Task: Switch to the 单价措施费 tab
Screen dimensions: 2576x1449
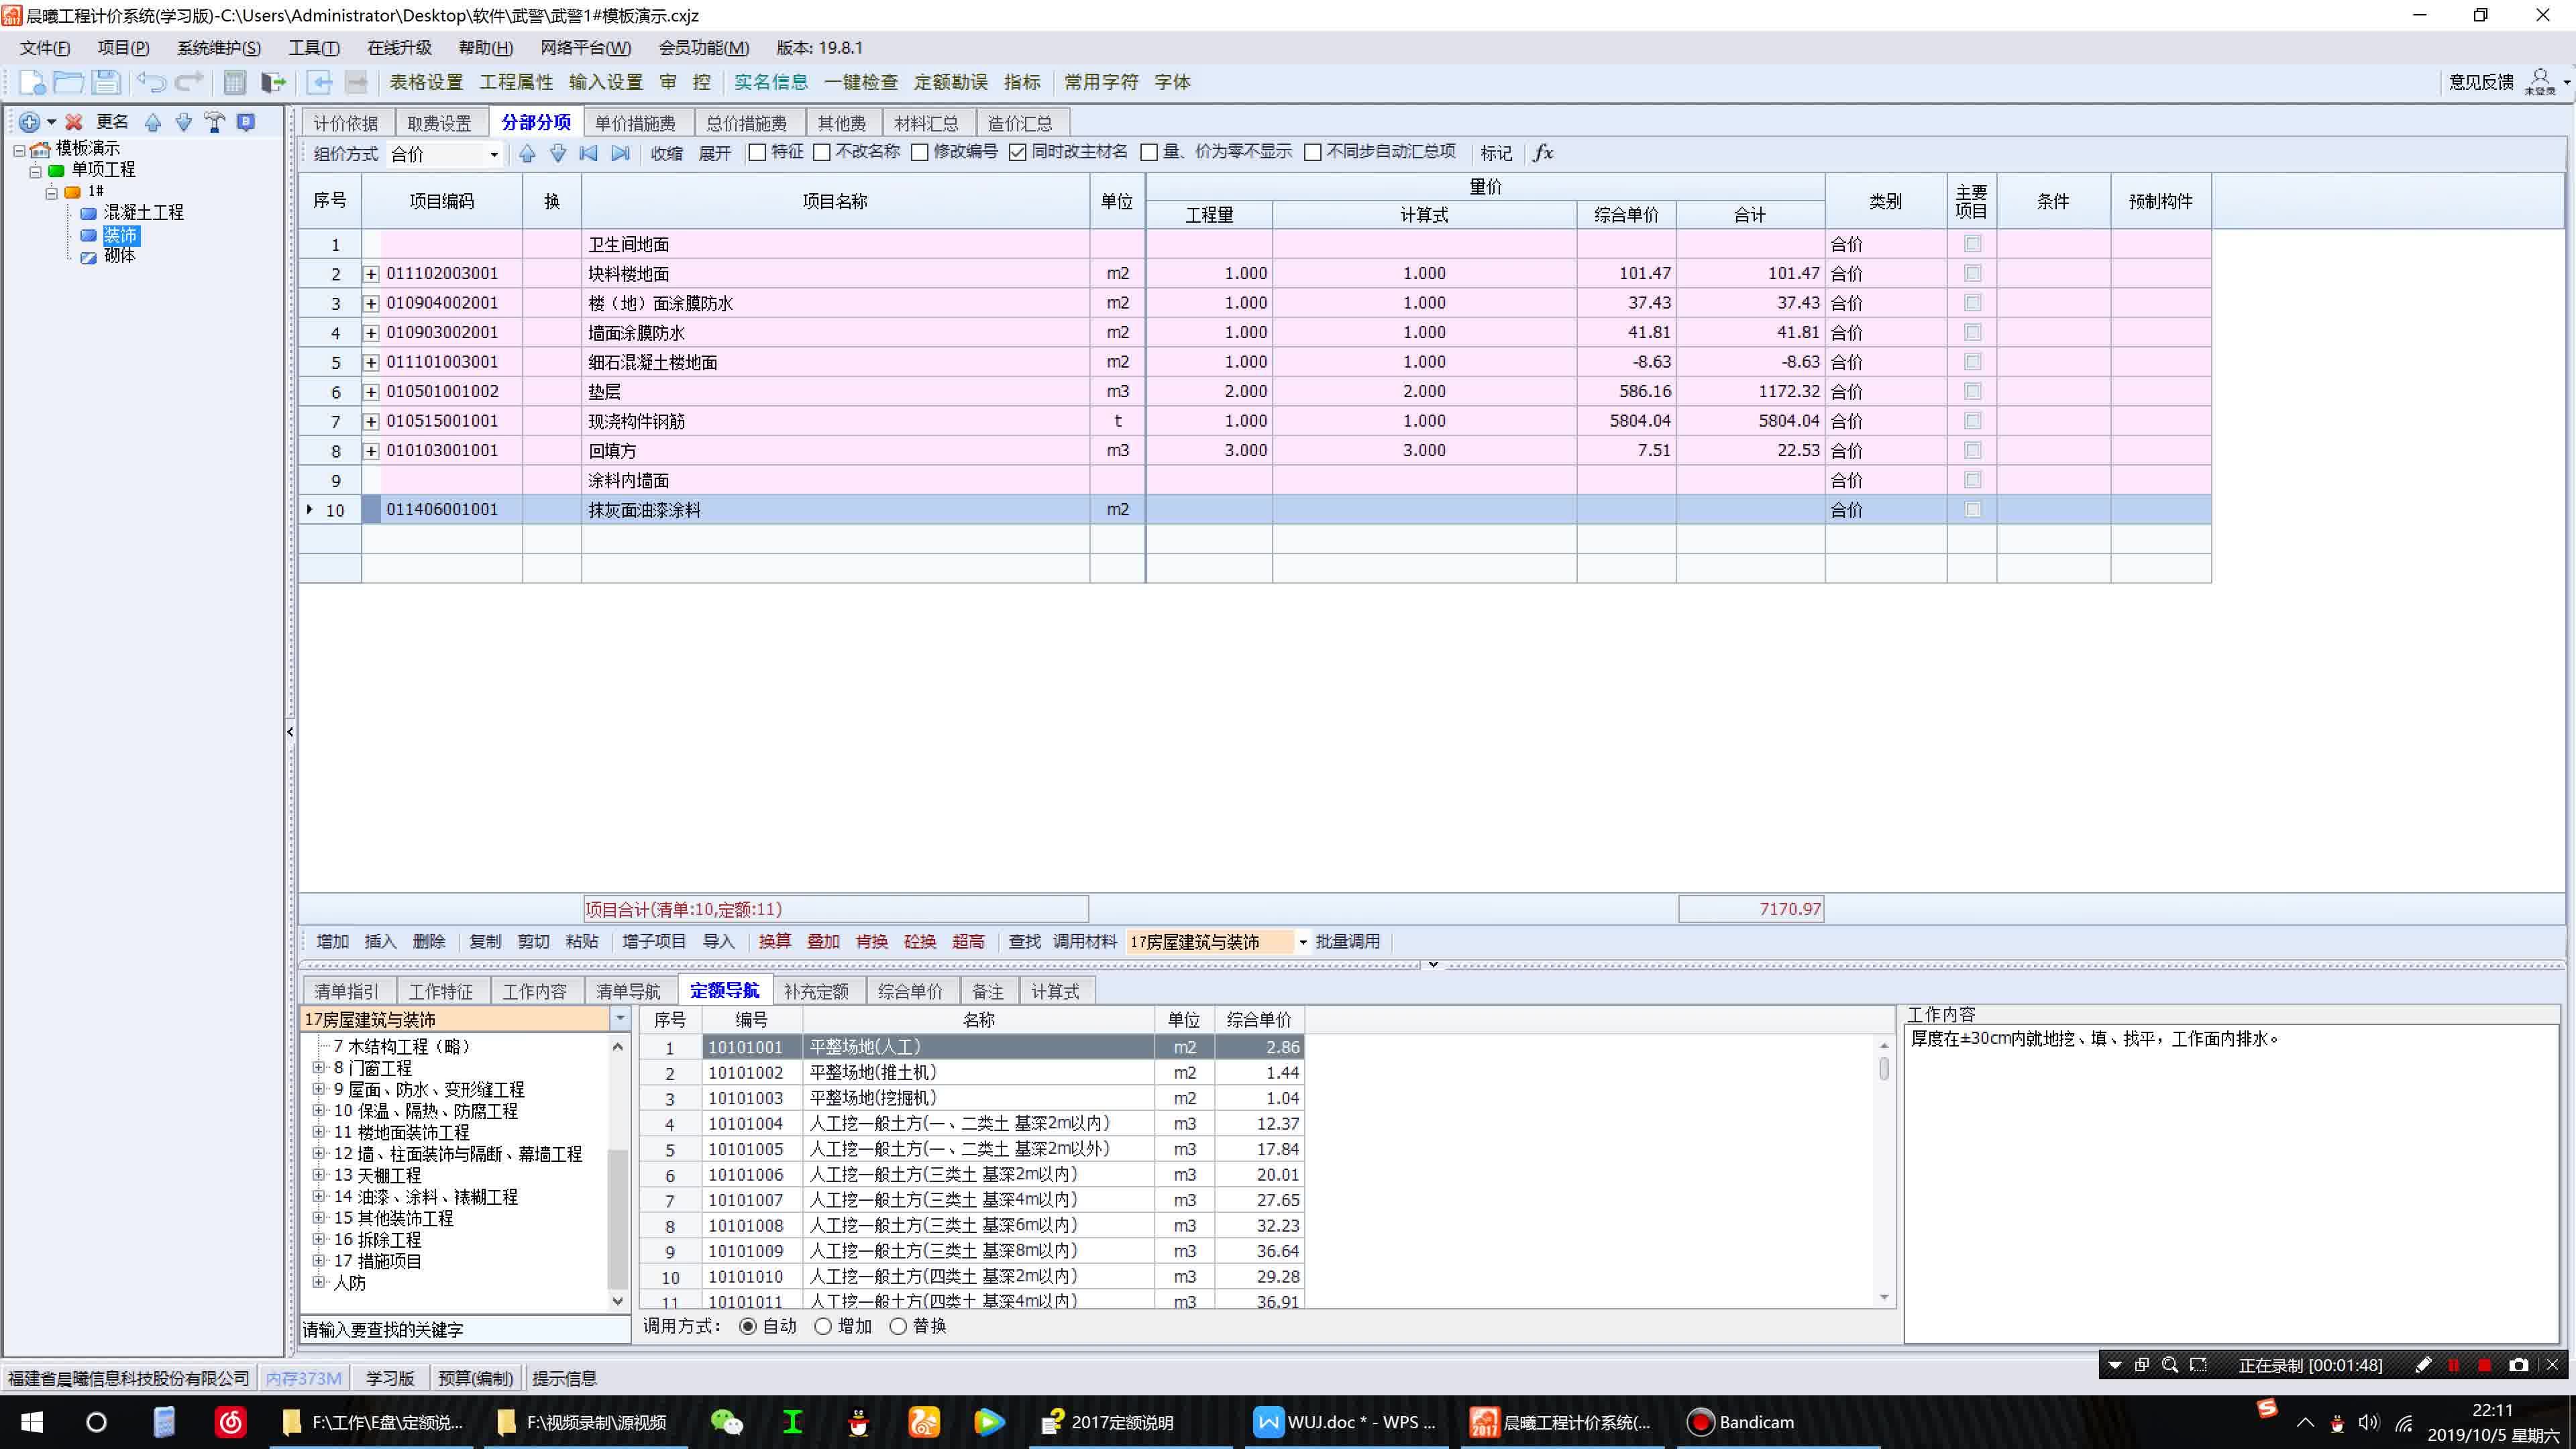Action: [x=635, y=123]
